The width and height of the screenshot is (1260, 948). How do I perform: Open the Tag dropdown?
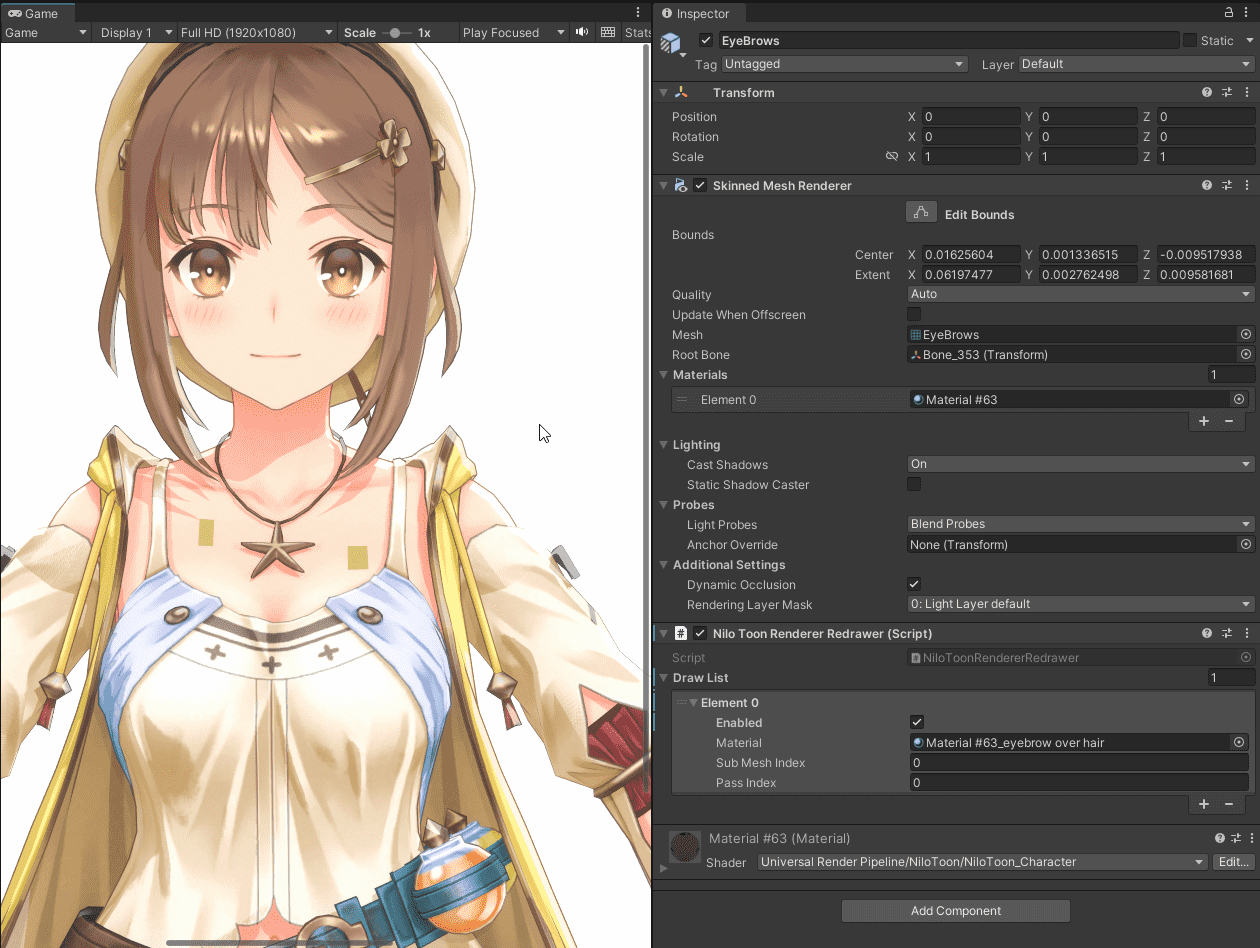[x=845, y=64]
